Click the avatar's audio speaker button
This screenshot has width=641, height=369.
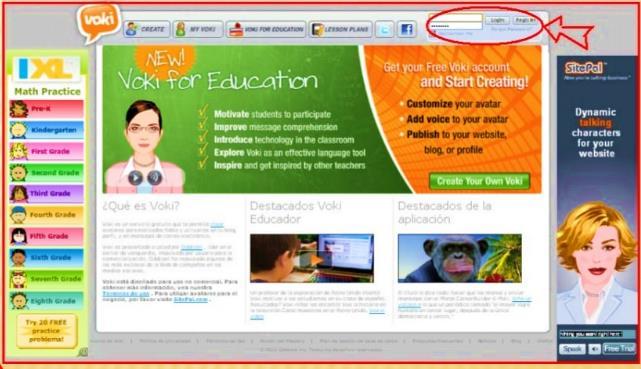click(155, 178)
